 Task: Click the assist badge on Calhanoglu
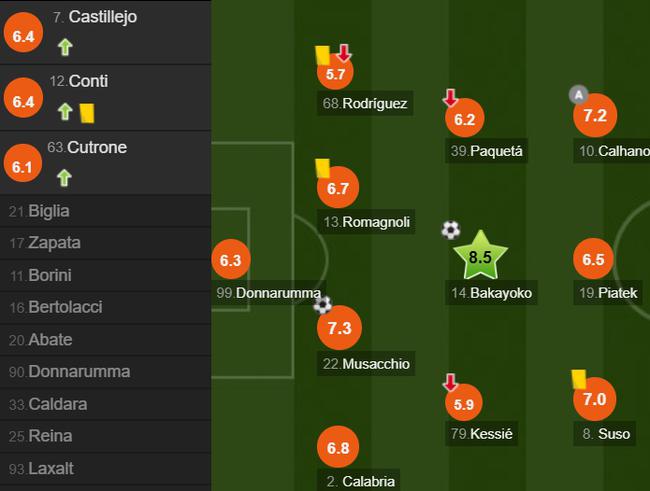[x=579, y=95]
